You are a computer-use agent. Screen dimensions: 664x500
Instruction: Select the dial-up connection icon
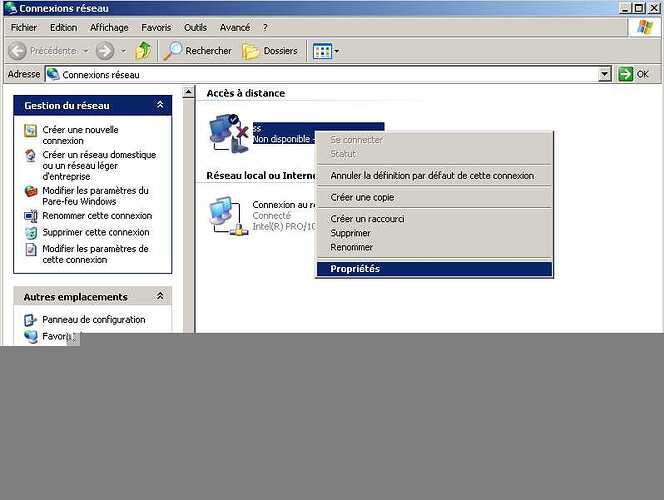tap(228, 133)
